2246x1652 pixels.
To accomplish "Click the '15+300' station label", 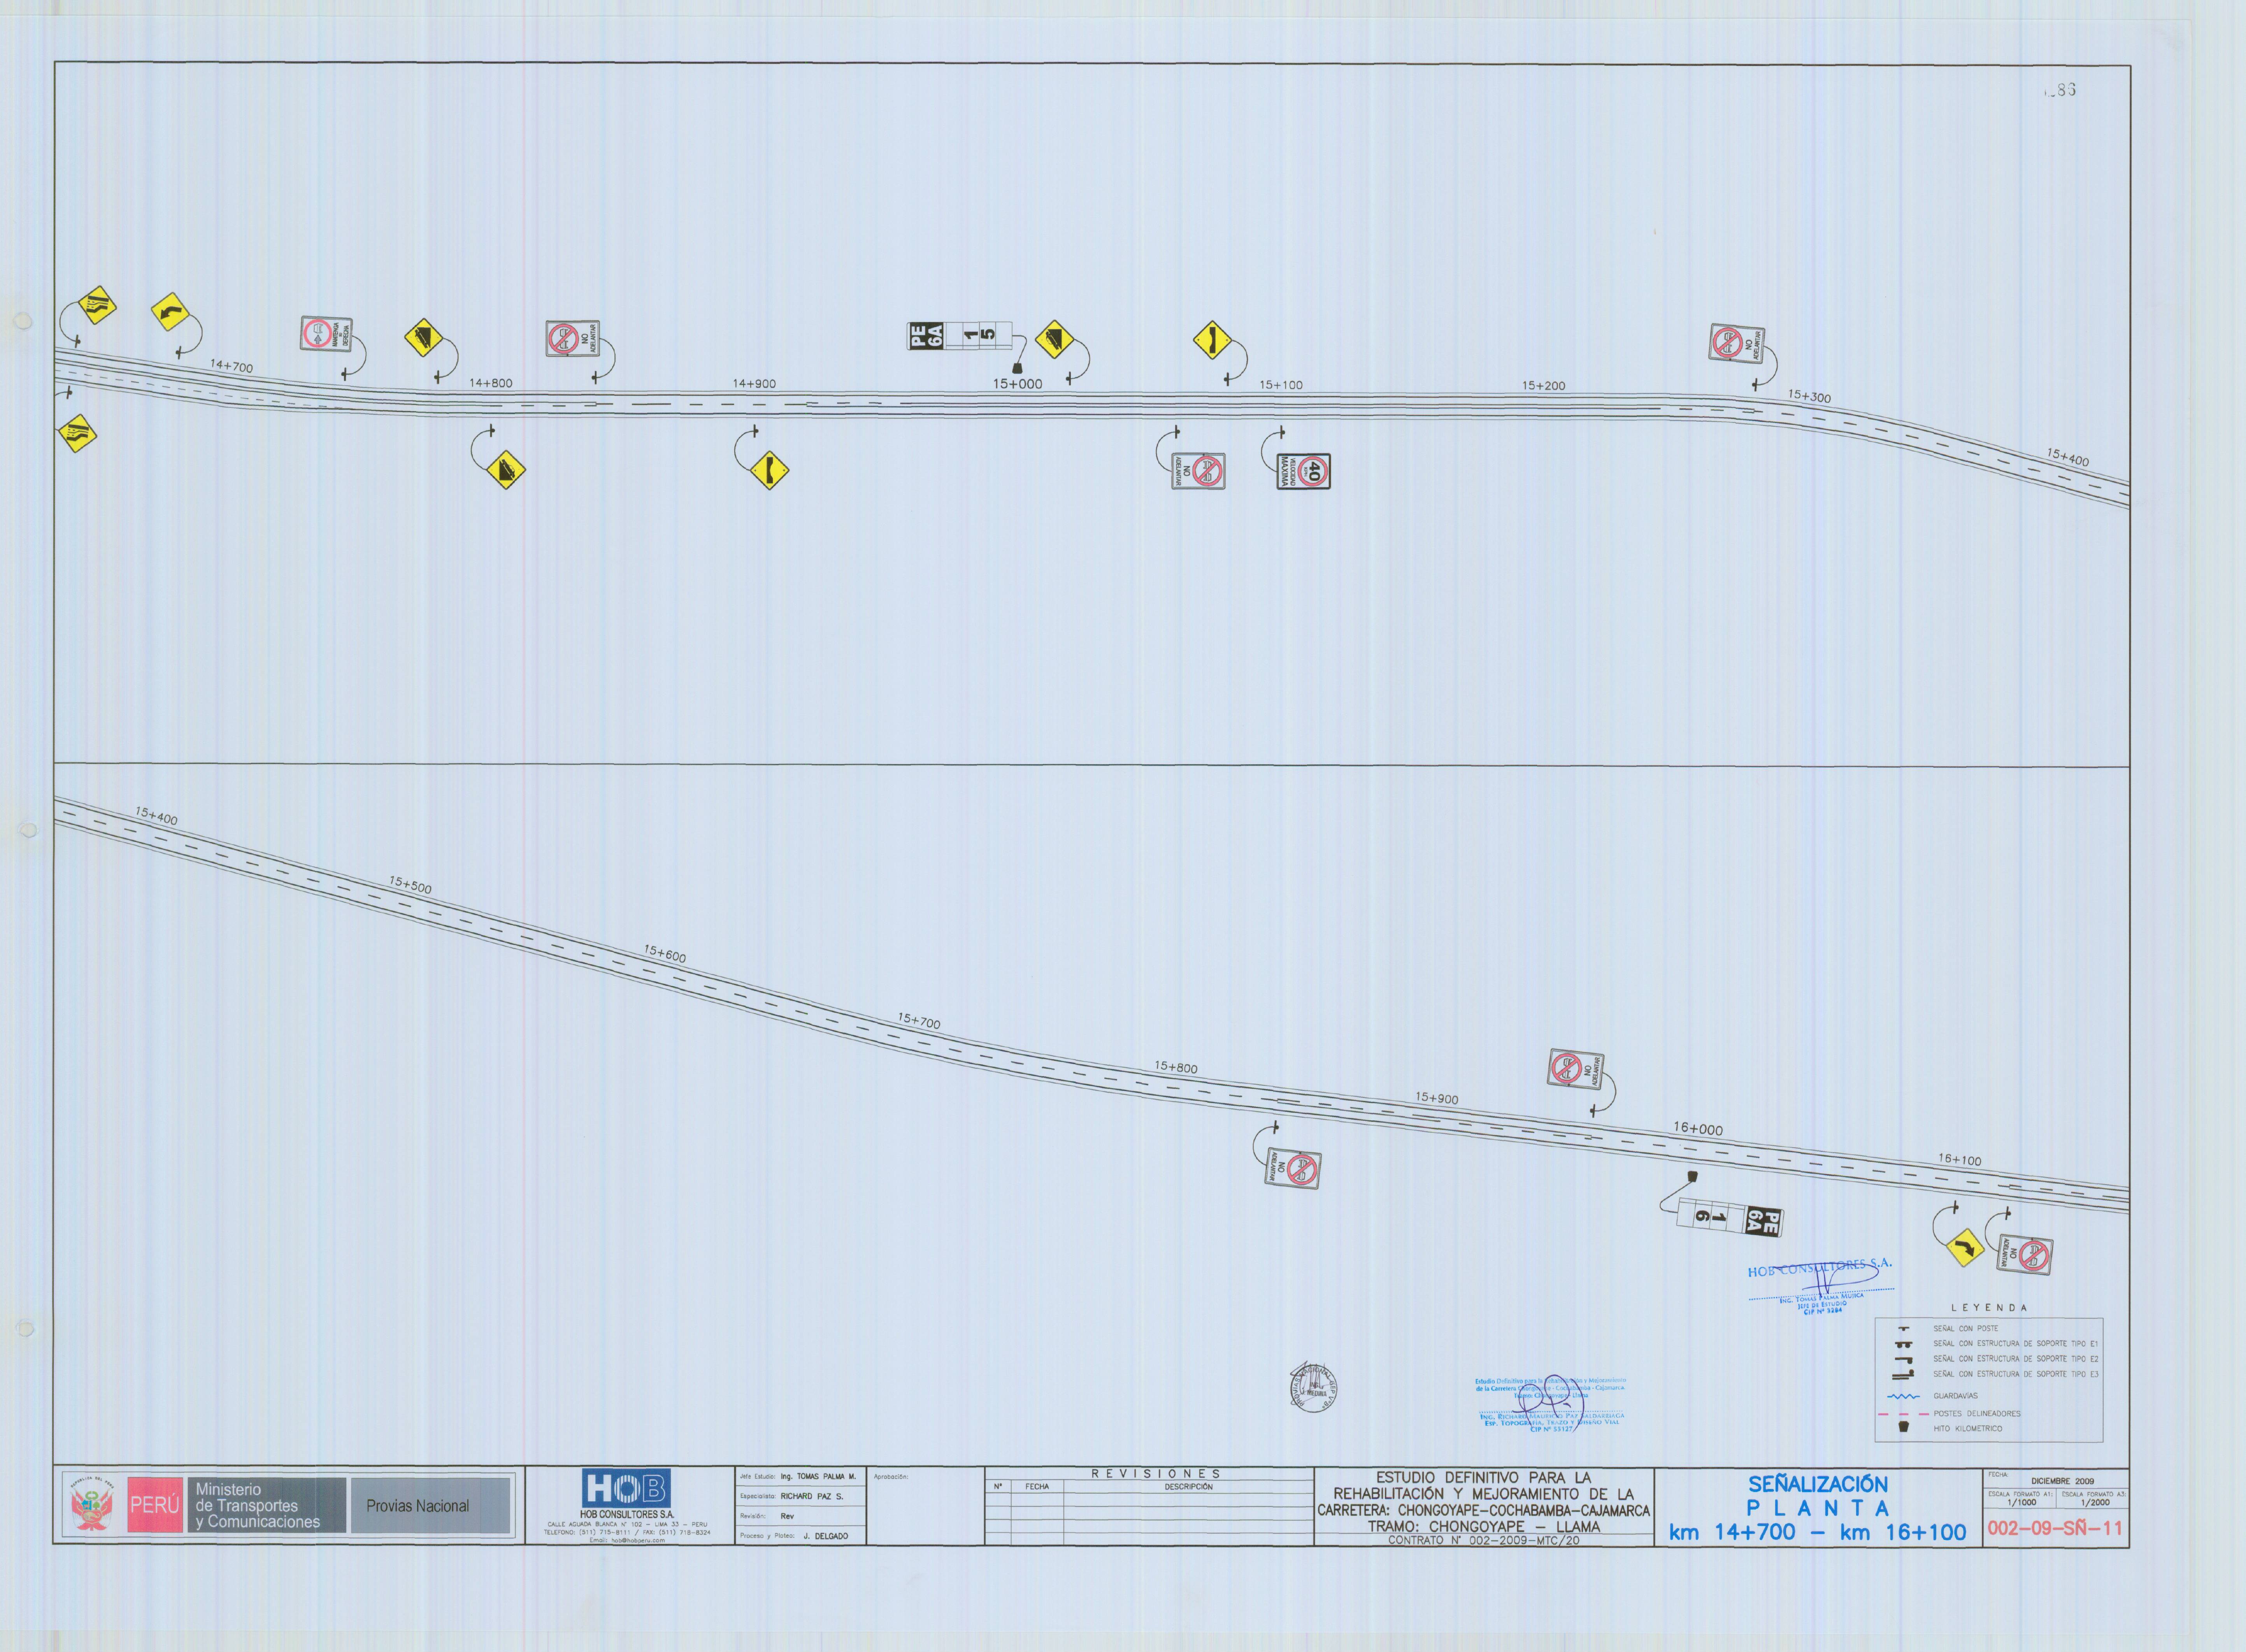I will pyautogui.click(x=1809, y=396).
